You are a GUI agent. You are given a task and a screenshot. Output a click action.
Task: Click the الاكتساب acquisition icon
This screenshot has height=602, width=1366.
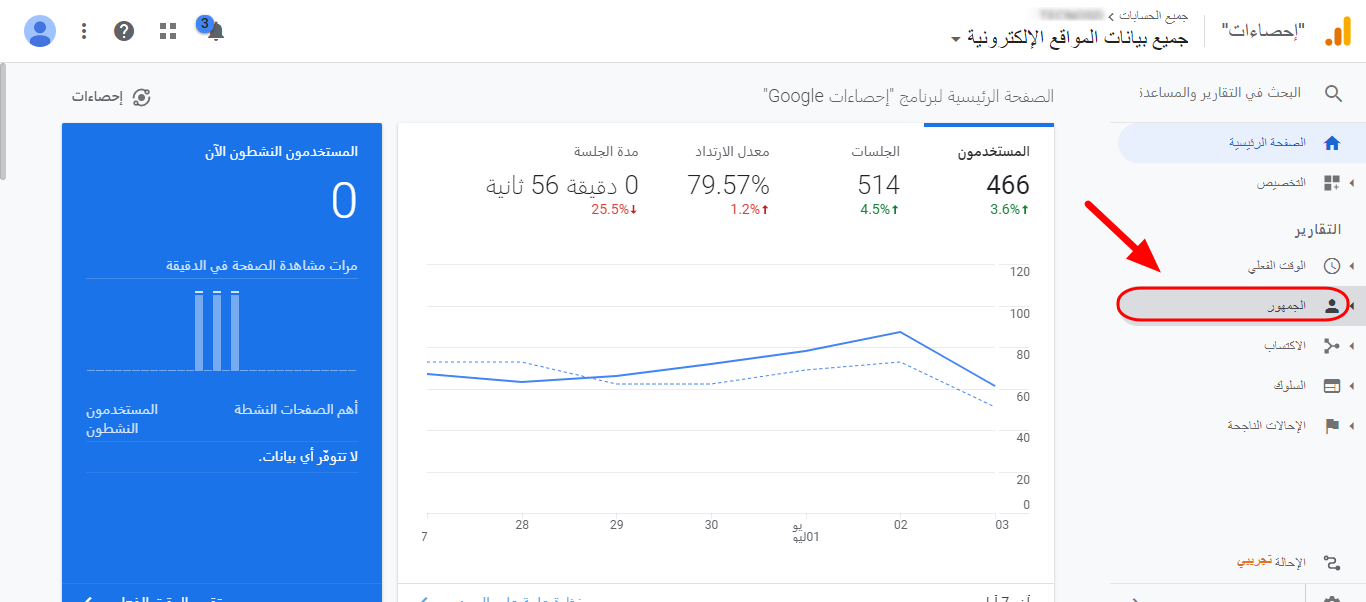[1332, 346]
